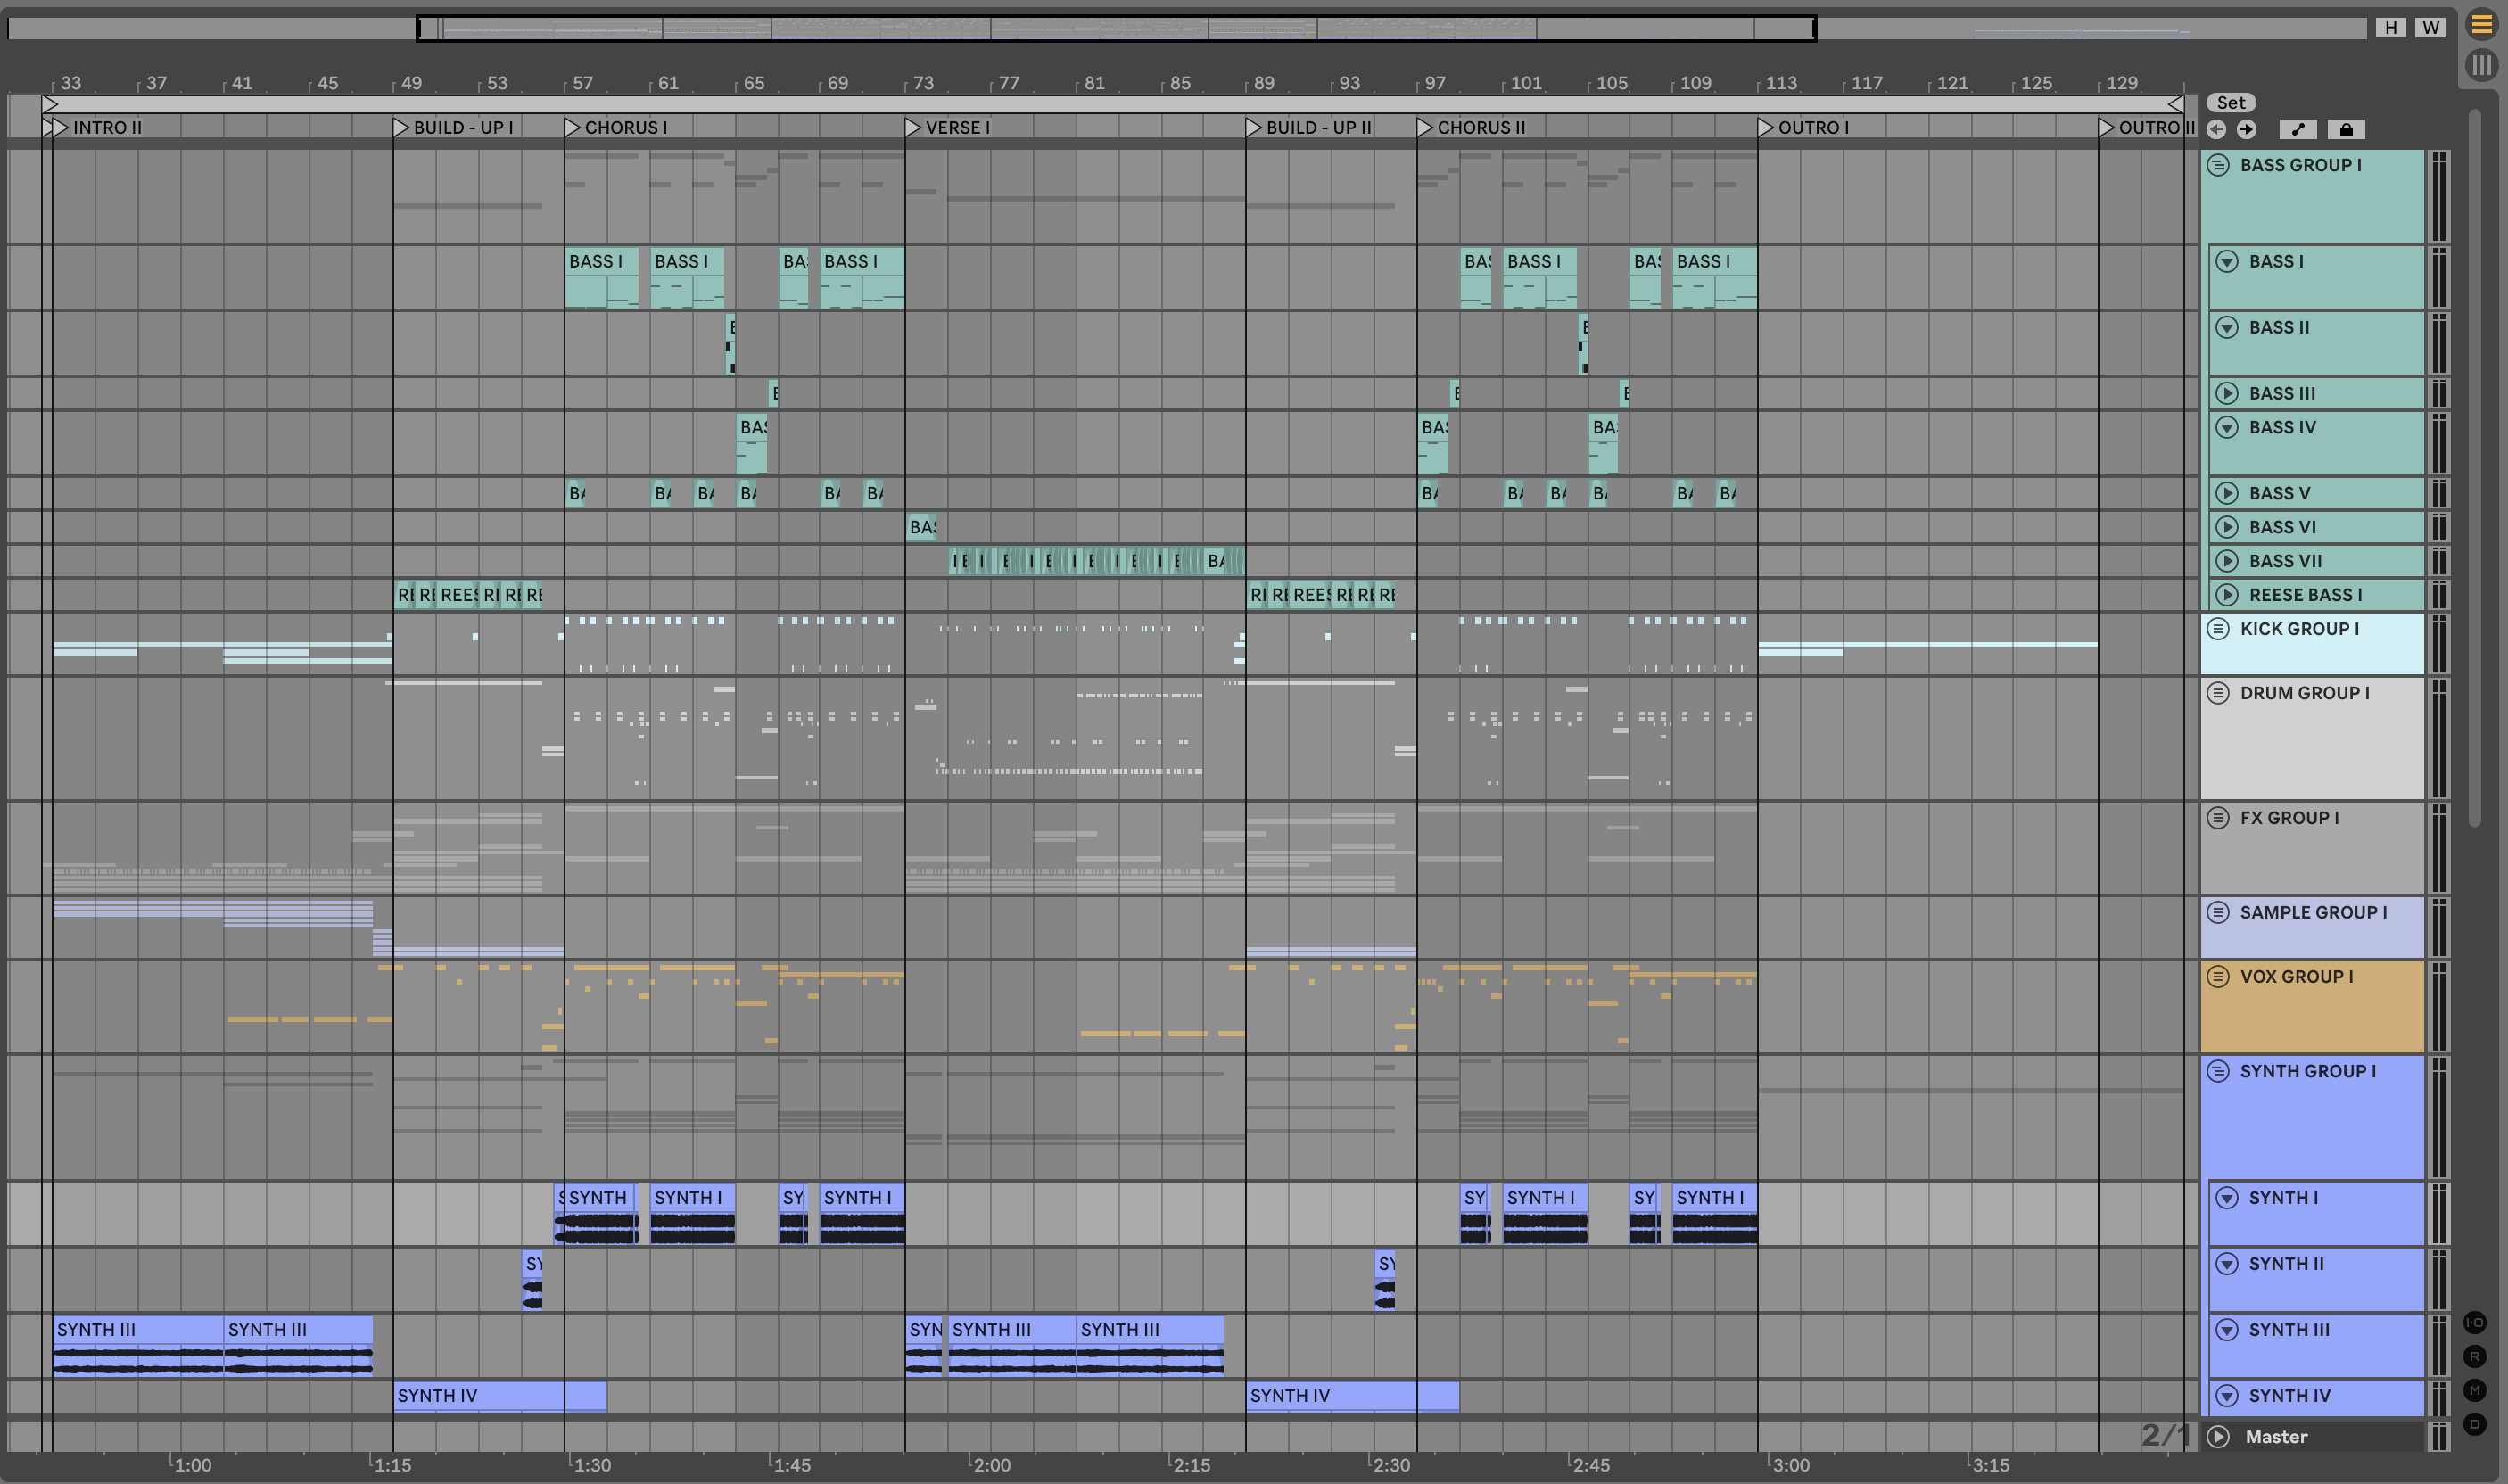
Task: Collapse the SYNTH I track arrow
Action: tap(2227, 1198)
